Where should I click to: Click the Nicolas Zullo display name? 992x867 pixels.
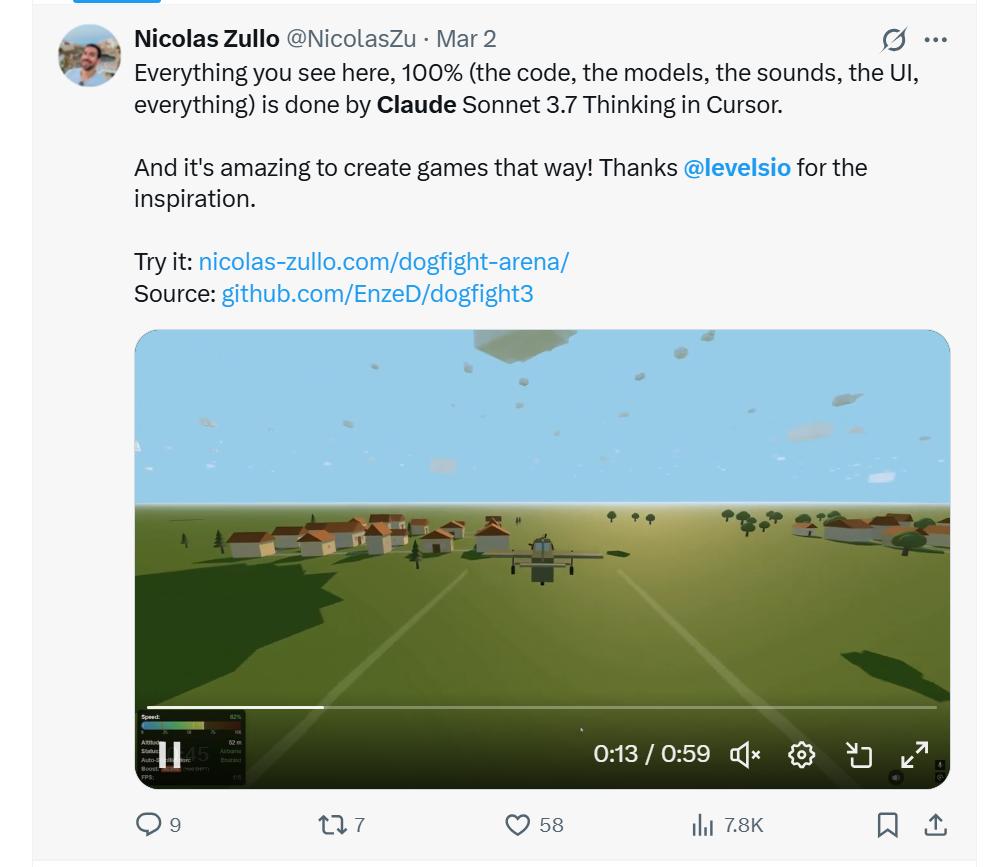207,39
